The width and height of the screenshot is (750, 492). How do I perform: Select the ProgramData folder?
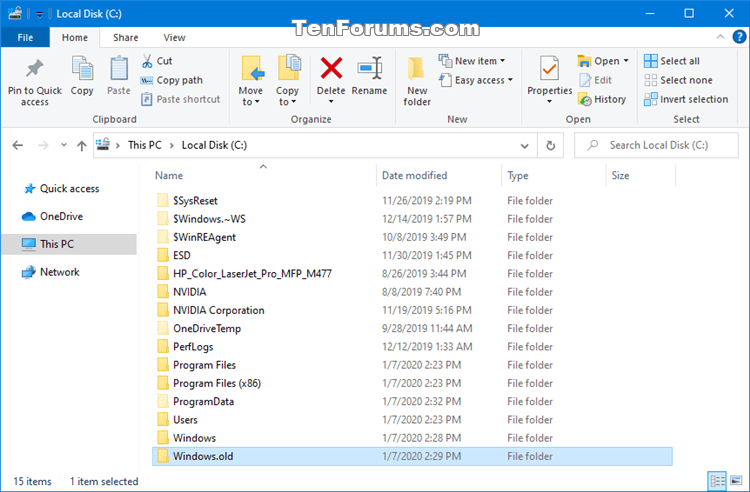(412, 401)
